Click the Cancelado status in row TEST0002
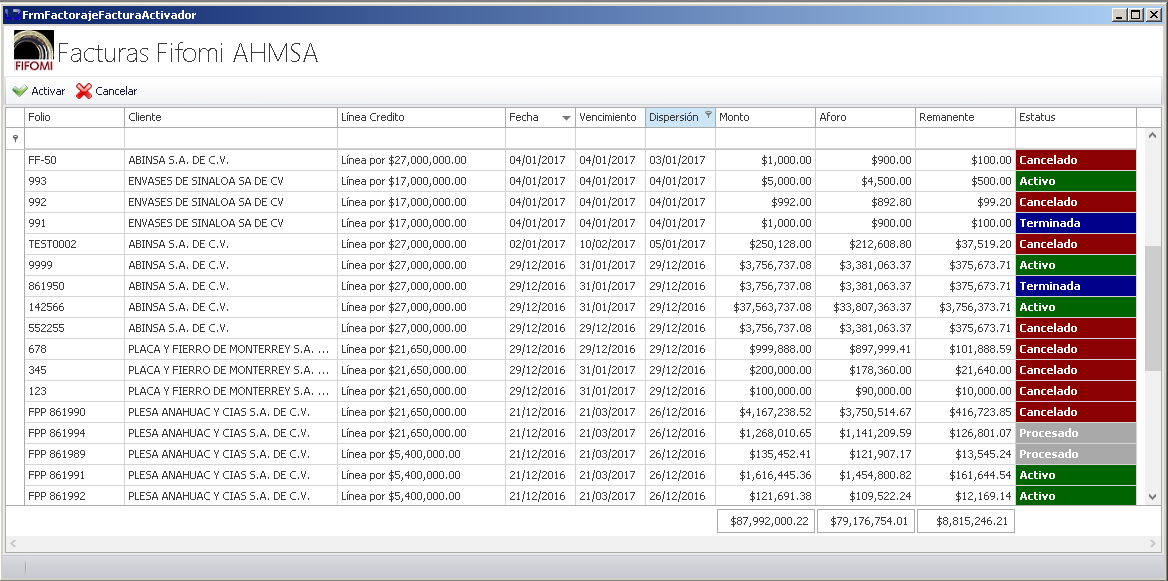1168x581 pixels. (x=1076, y=244)
